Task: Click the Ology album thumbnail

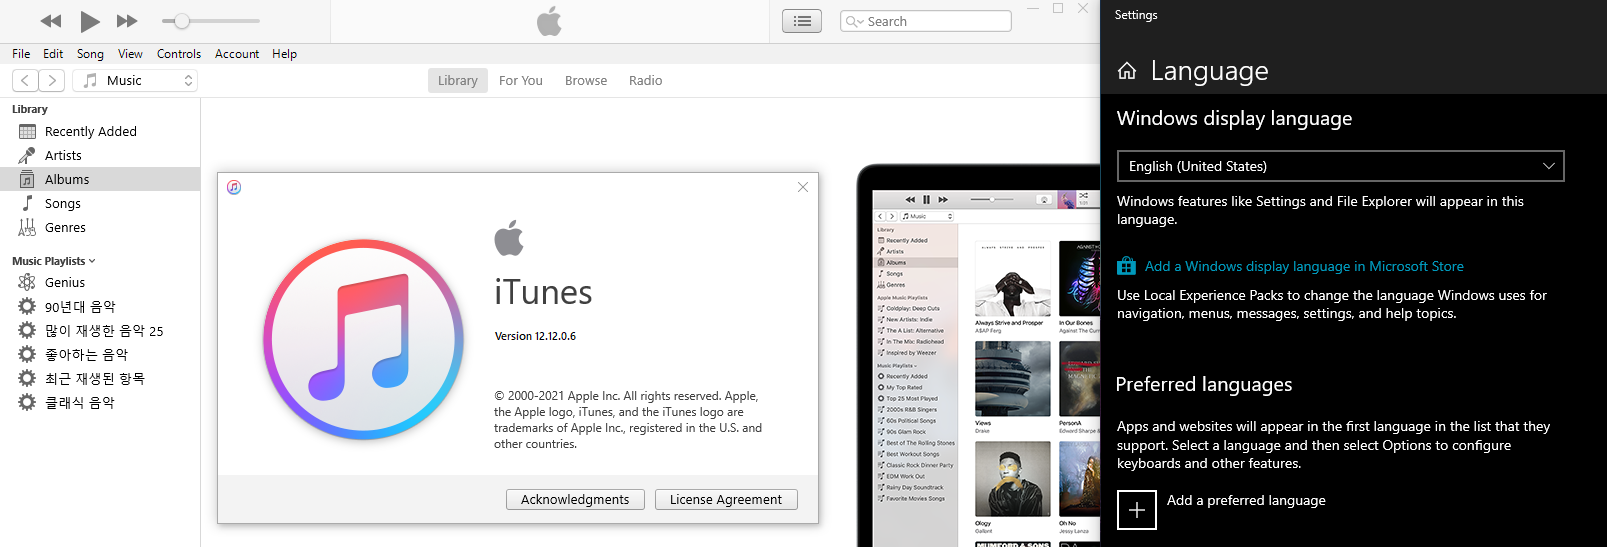Action: (1013, 479)
